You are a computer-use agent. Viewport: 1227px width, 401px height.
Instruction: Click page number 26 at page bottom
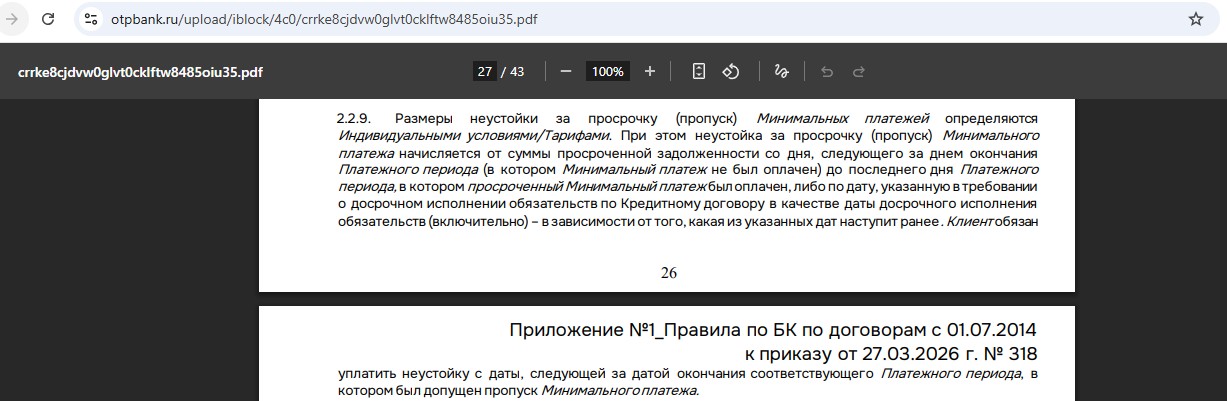668,273
